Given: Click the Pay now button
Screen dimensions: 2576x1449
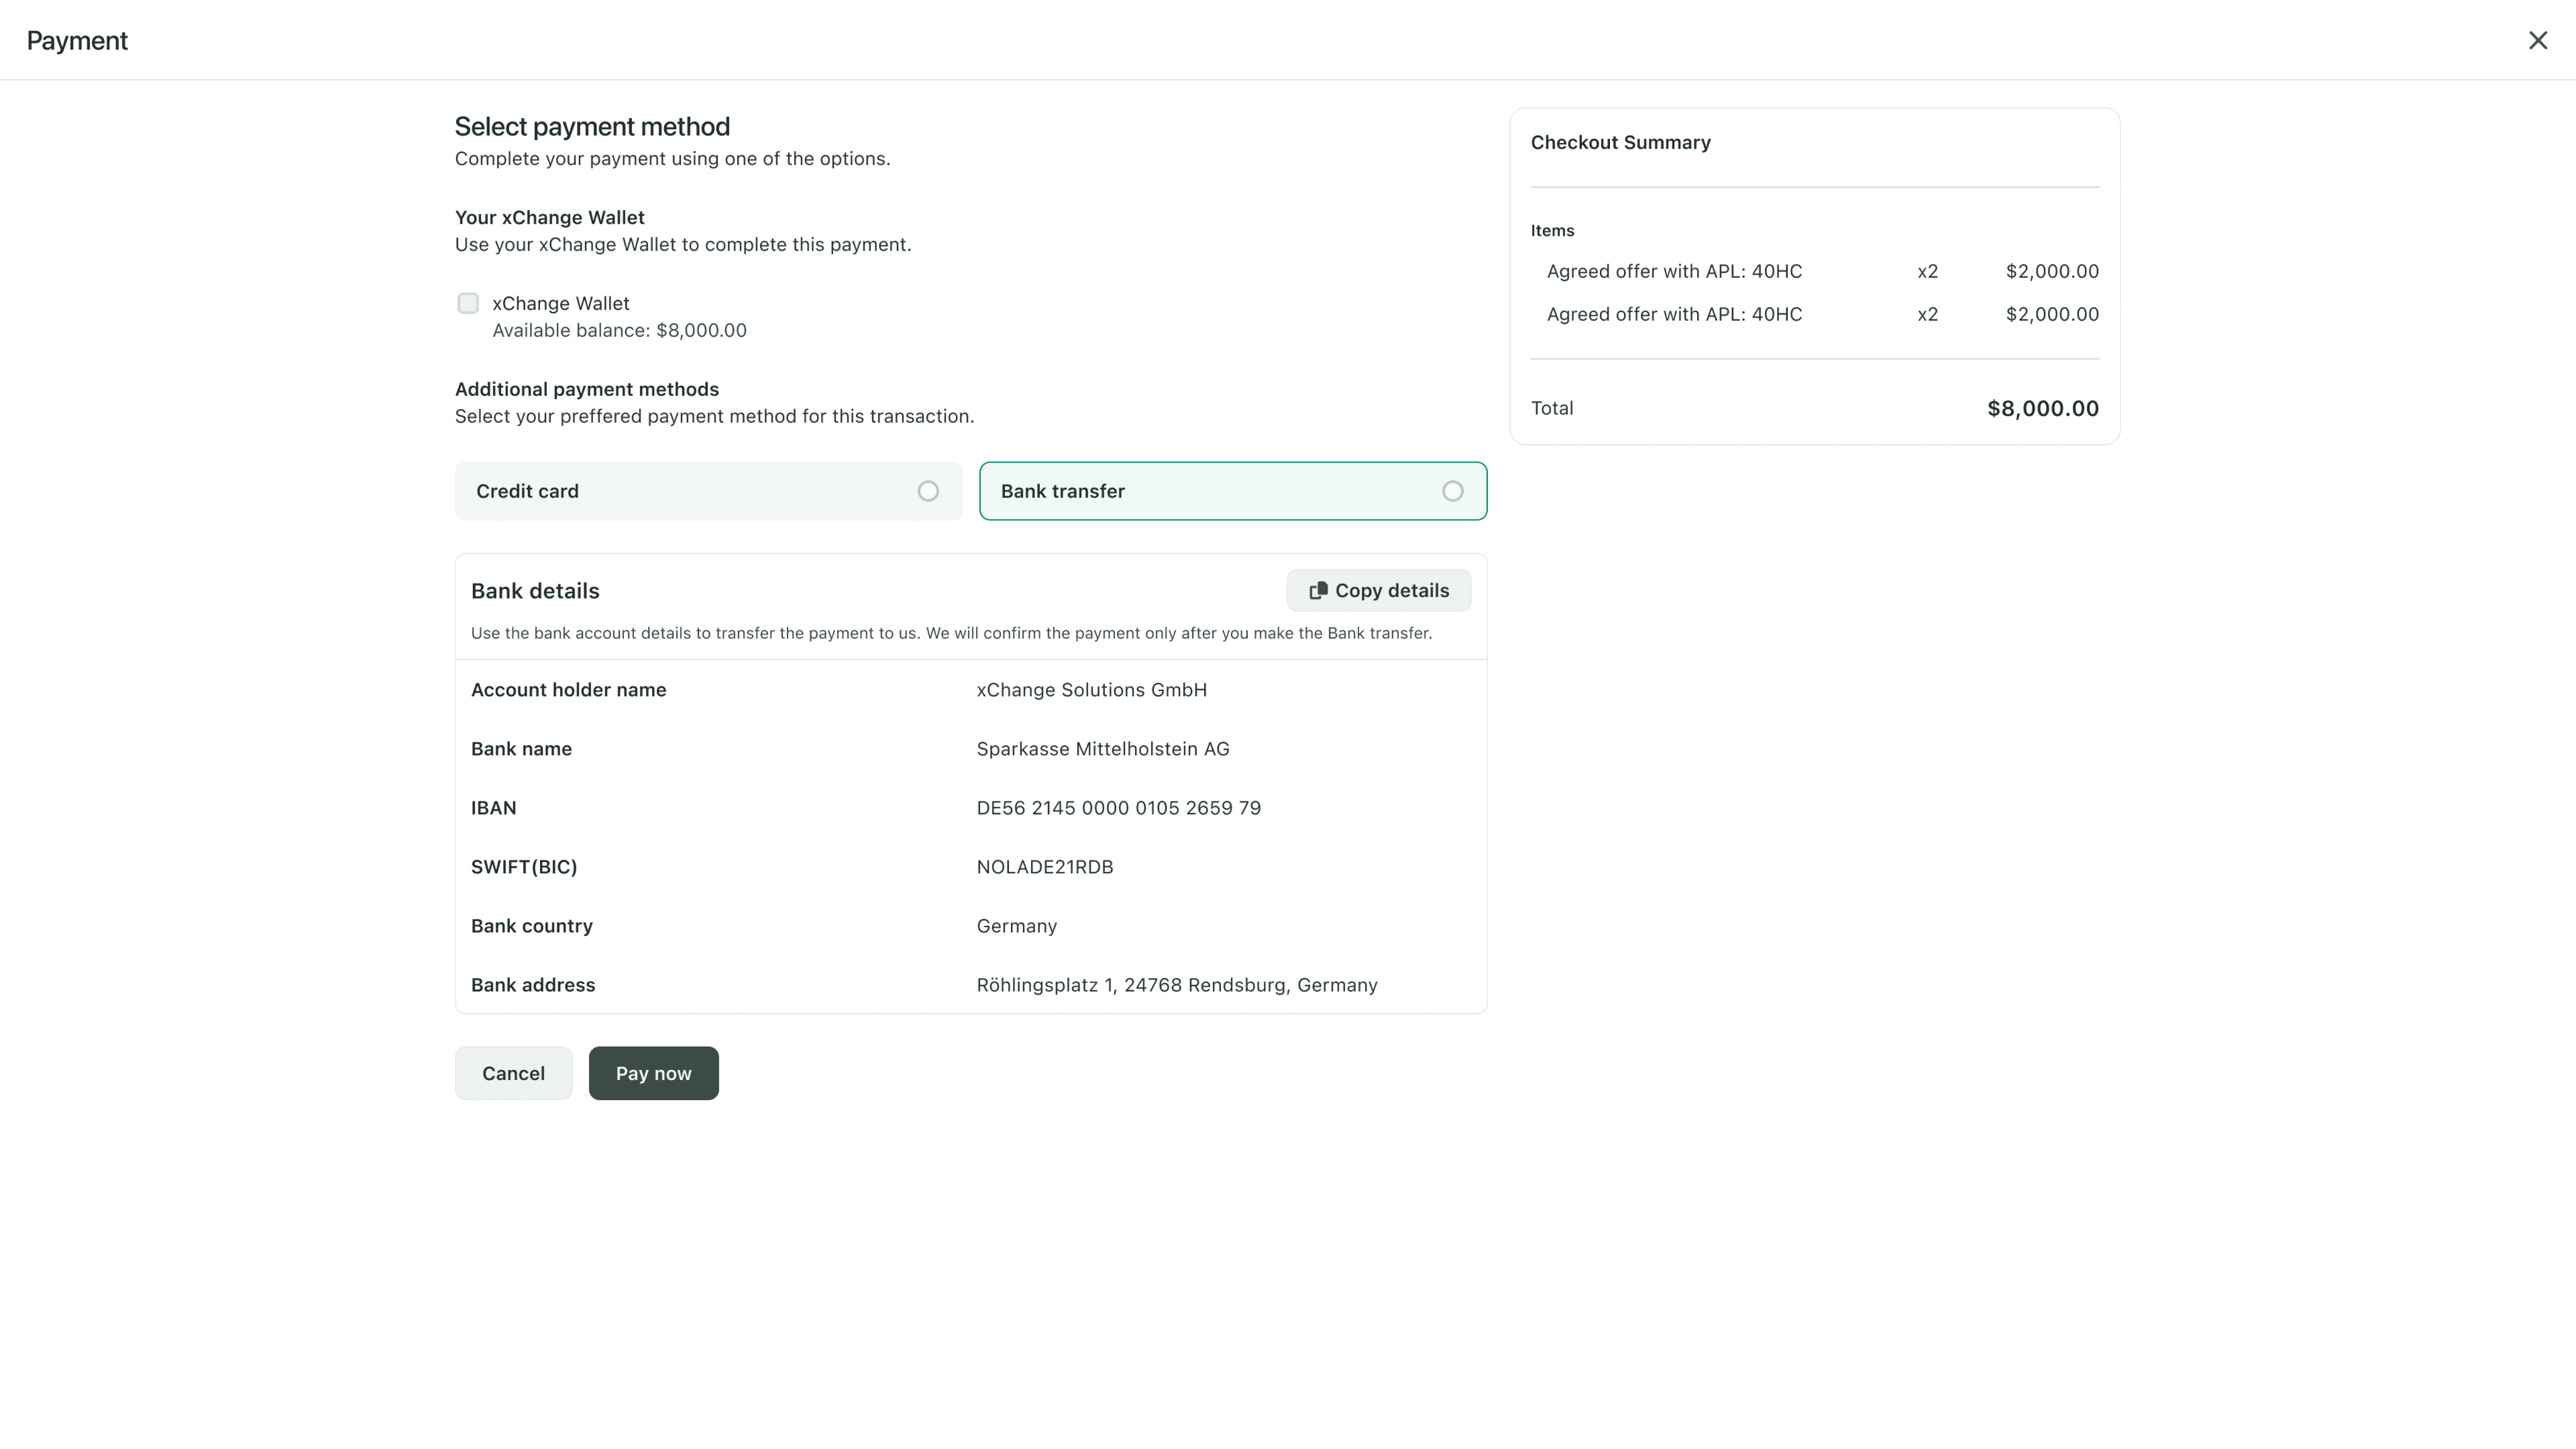Looking at the screenshot, I should (653, 1073).
